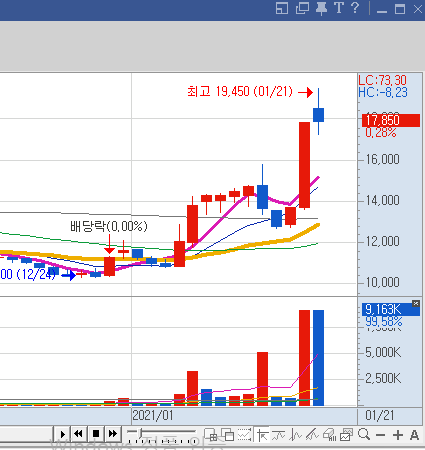Start chart replay with the play button
The width and height of the screenshot is (425, 450).
click(x=62, y=434)
